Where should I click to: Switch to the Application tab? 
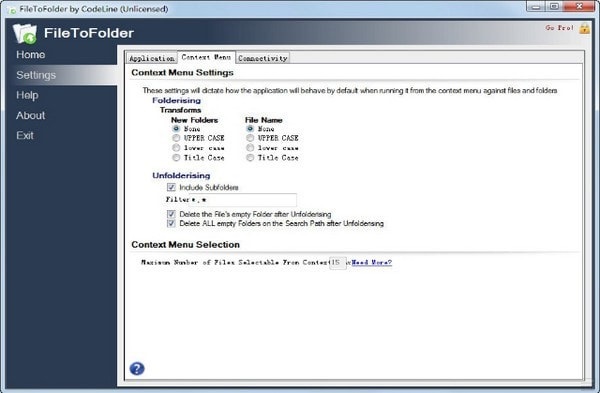[x=152, y=58]
